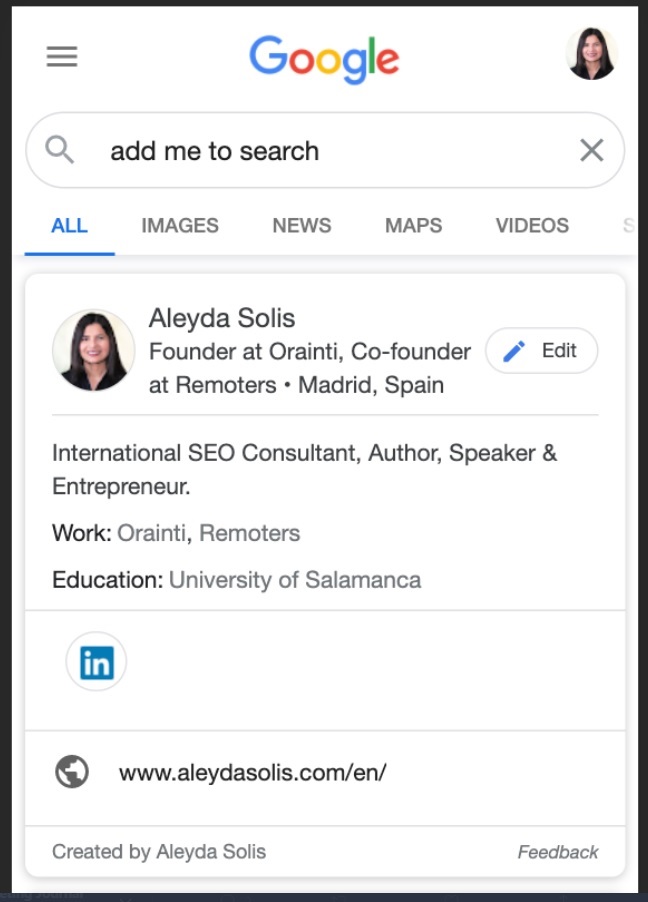Image resolution: width=648 pixels, height=902 pixels.
Task: Click the Feedback link
Action: (x=558, y=852)
